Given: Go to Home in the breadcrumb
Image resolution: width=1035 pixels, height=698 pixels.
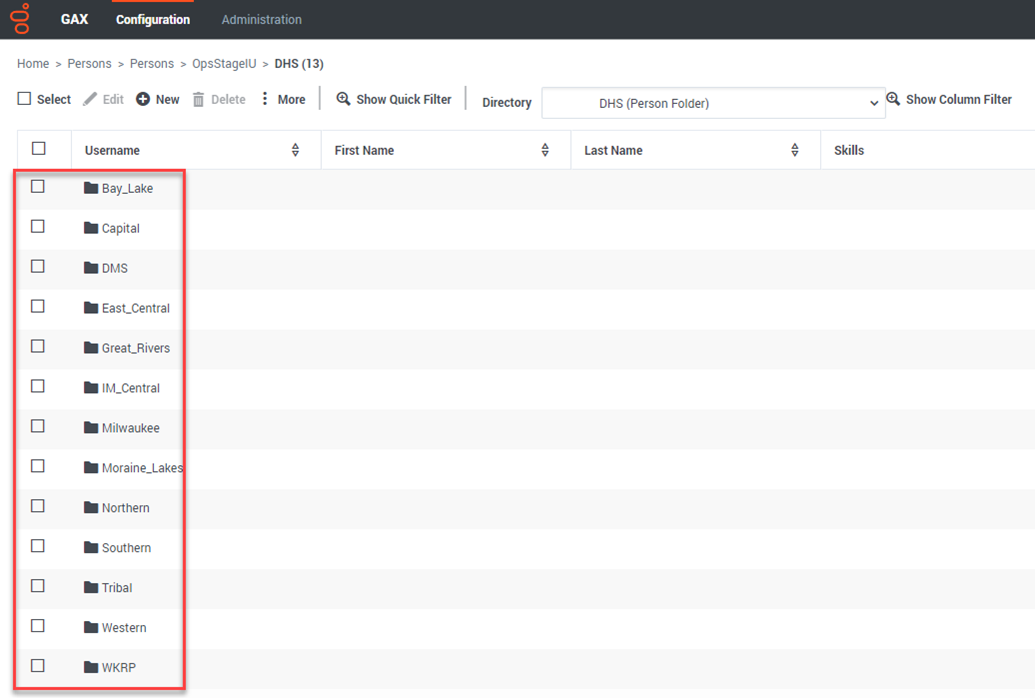Looking at the screenshot, I should click(33, 64).
